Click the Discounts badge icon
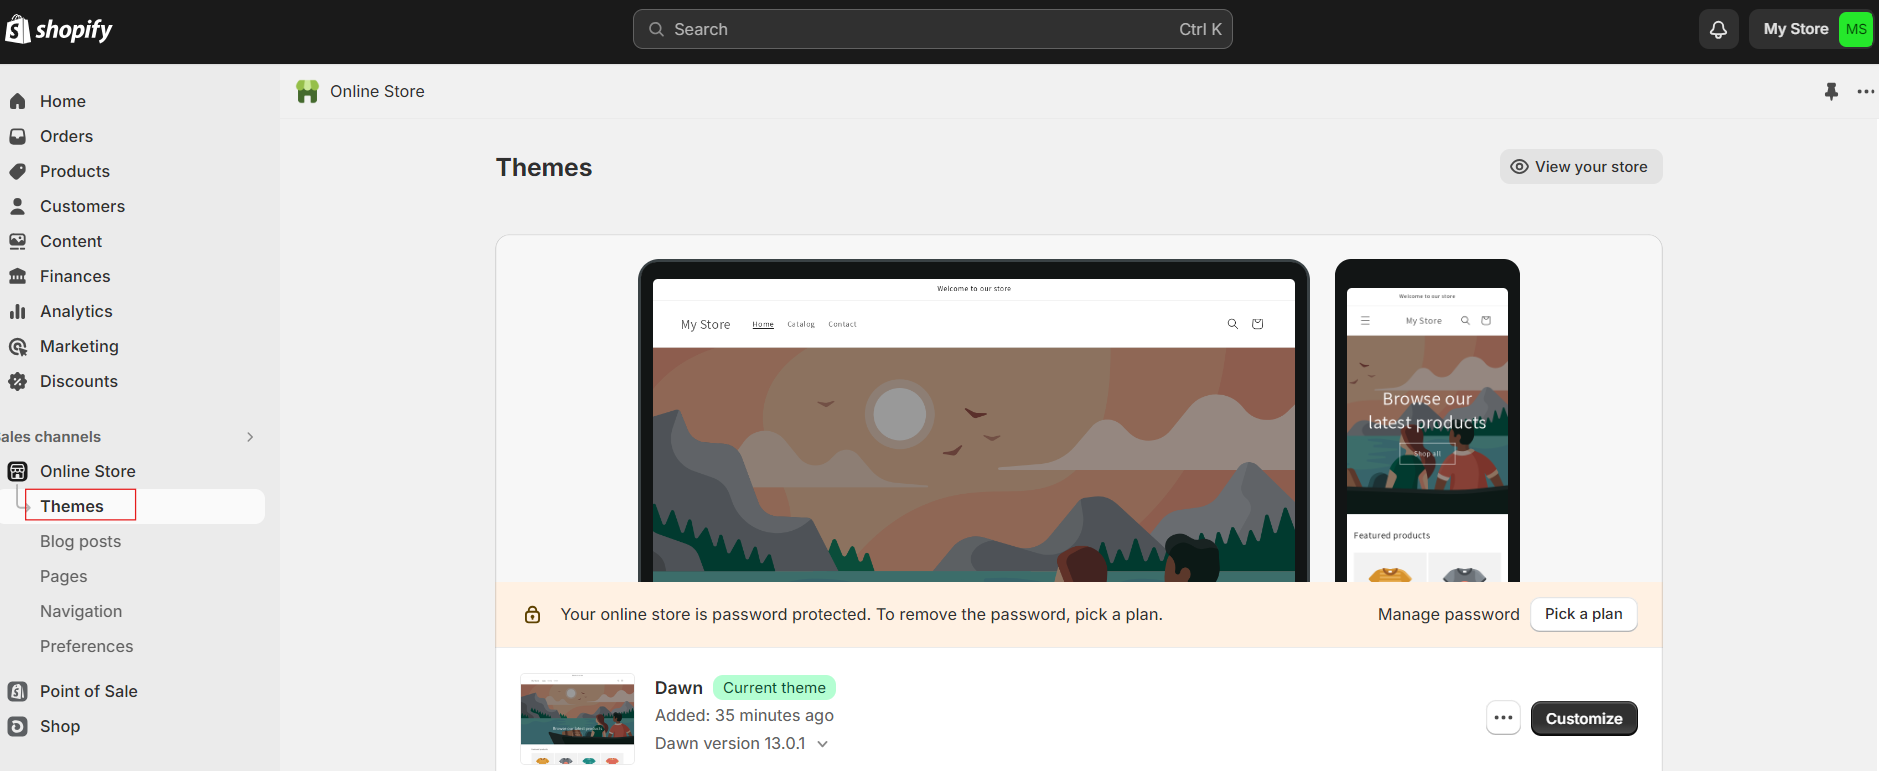The width and height of the screenshot is (1879, 771). [17, 381]
